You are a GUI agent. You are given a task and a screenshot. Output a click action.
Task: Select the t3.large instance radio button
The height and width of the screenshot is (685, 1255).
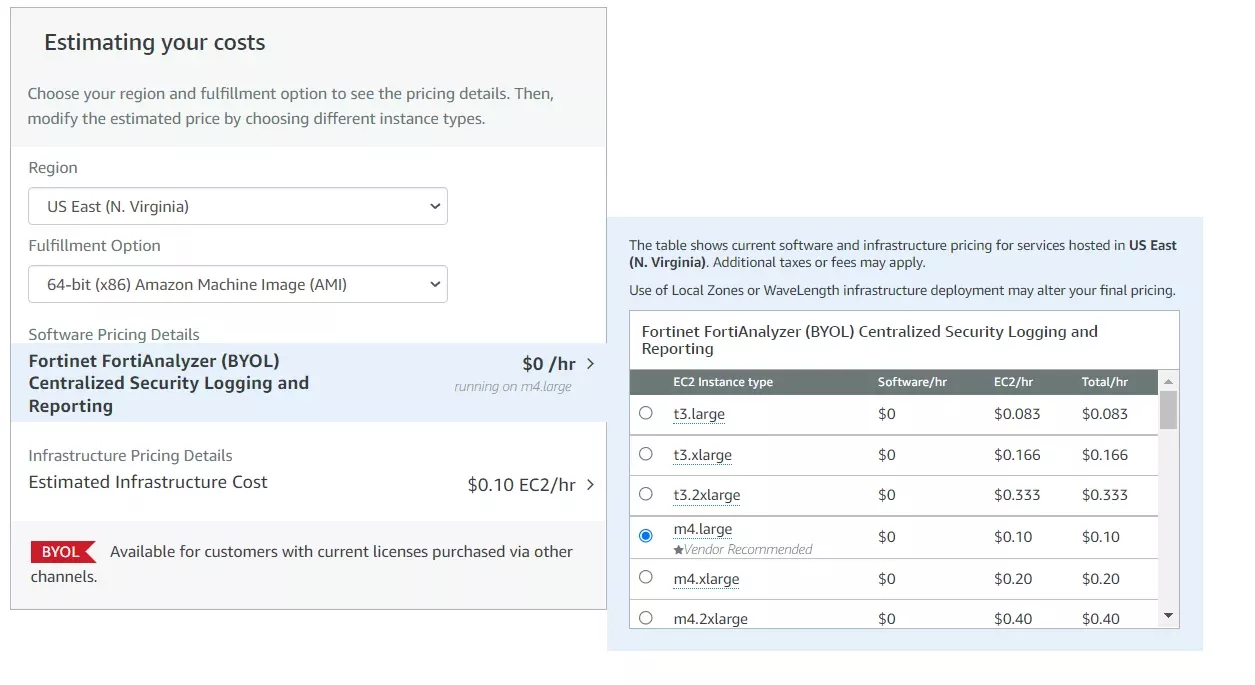pos(645,413)
